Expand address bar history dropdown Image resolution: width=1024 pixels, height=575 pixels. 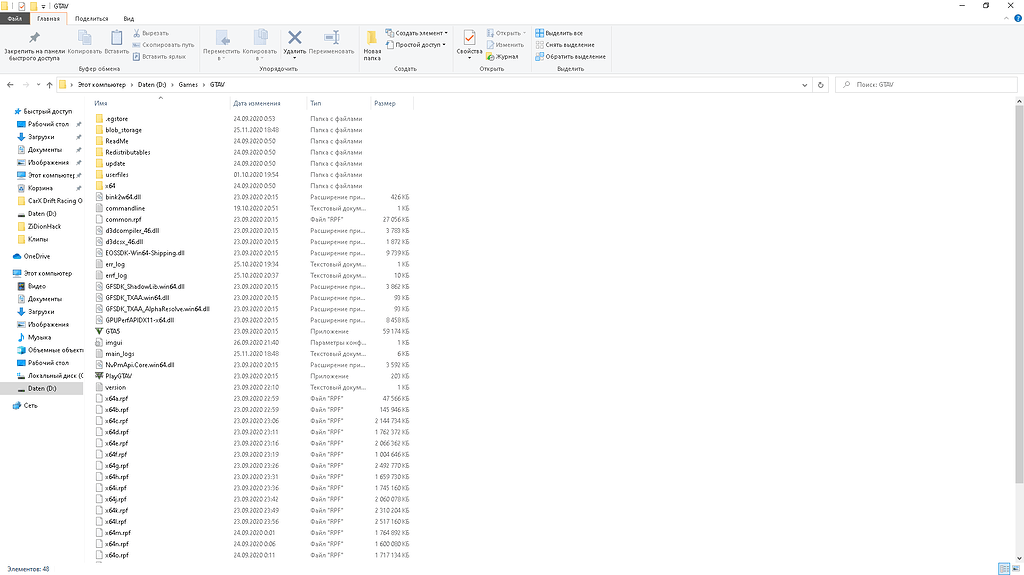click(805, 84)
